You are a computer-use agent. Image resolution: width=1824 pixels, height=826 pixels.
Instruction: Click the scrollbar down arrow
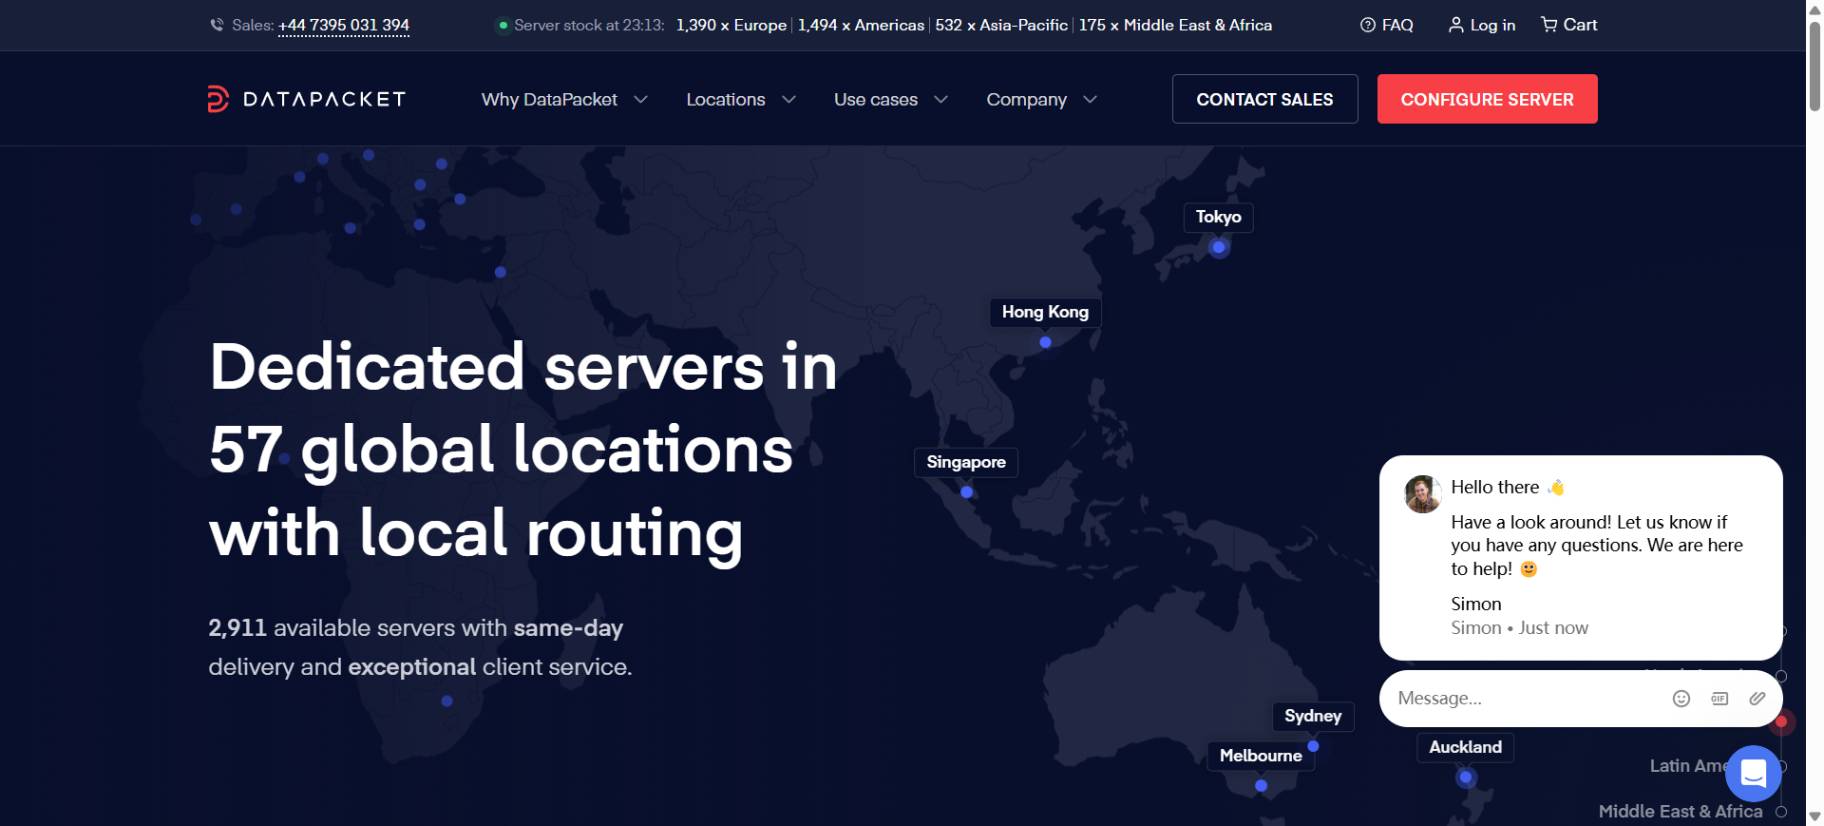click(x=1815, y=817)
